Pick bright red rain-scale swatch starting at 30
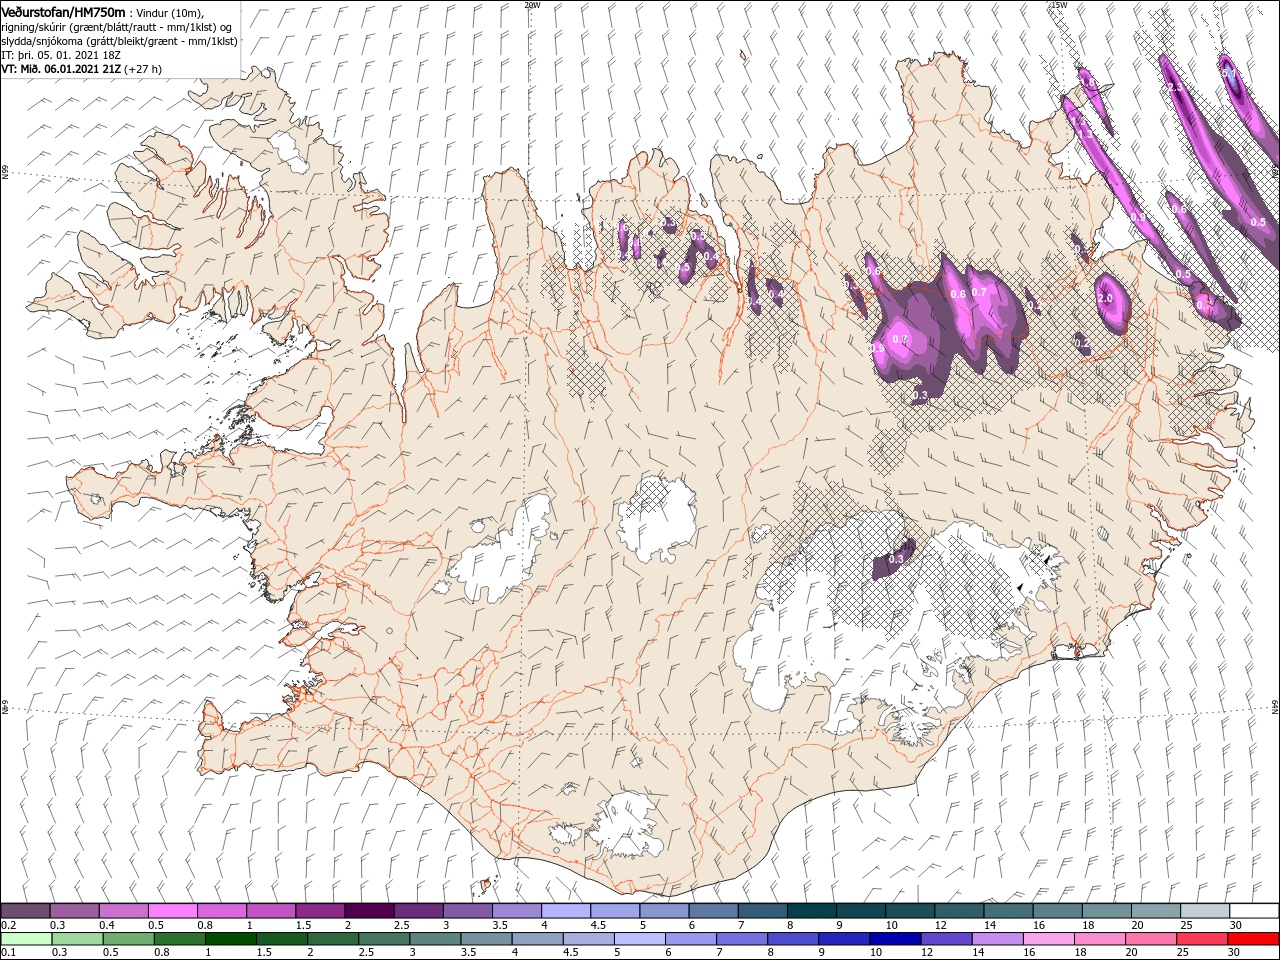This screenshot has width=1280, height=960. (x=1252, y=939)
